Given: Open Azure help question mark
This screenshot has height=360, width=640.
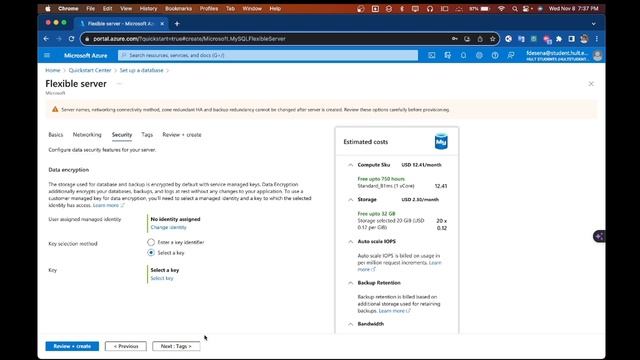Looking at the screenshot, I should pos(495,55).
